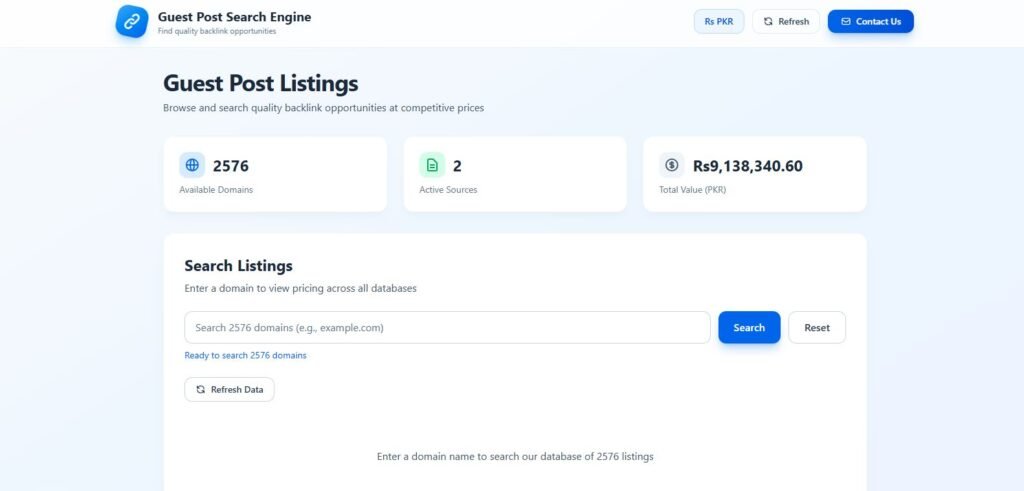Screen dimensions: 1024x491
Task: Click the envelope icon in Contact Us
Action: click(x=846, y=21)
